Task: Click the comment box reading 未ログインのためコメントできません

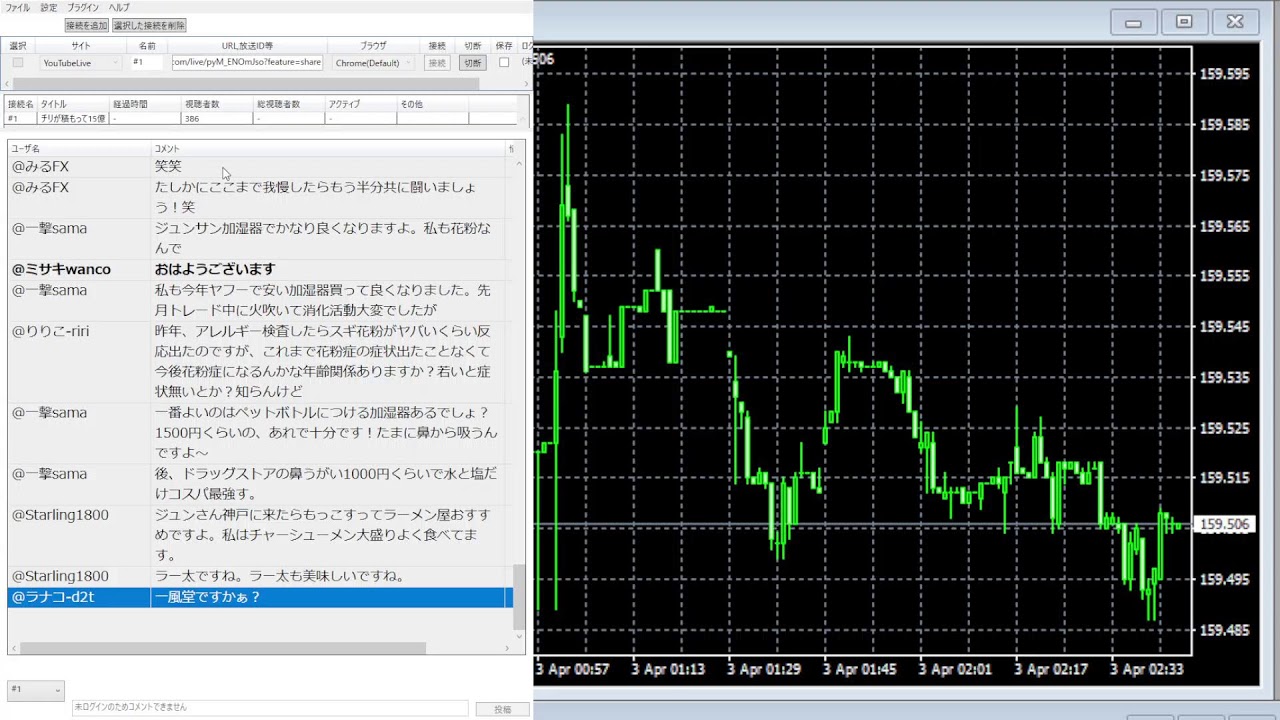Action: tap(270, 708)
